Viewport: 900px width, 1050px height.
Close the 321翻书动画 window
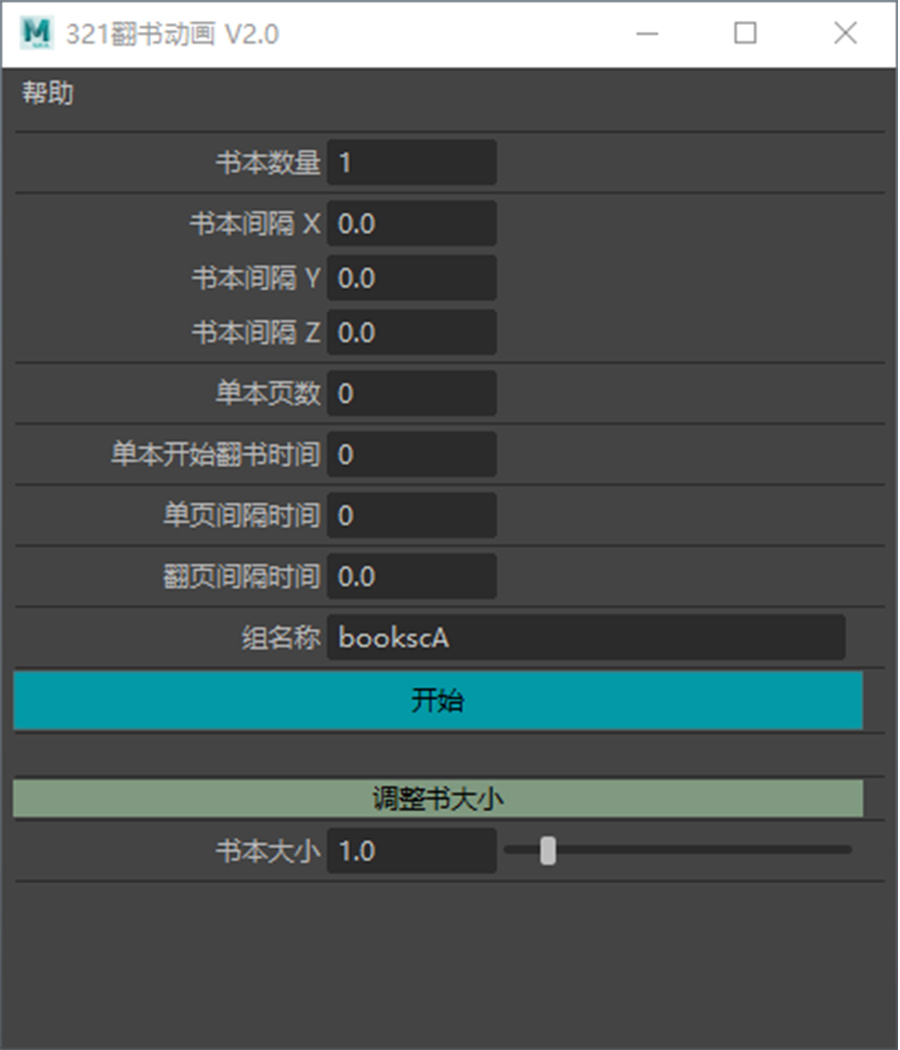[845, 34]
